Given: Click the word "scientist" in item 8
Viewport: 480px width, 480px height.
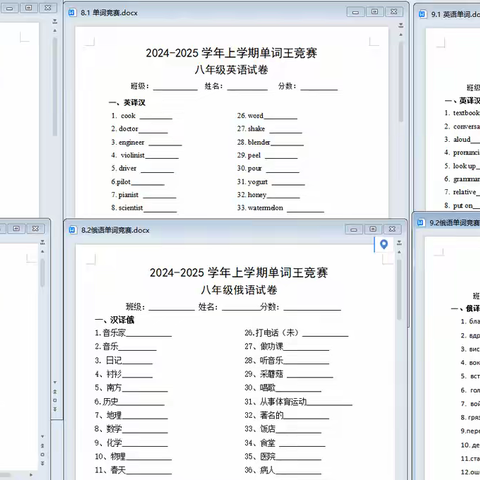Looking at the screenshot, I should pos(131,208).
